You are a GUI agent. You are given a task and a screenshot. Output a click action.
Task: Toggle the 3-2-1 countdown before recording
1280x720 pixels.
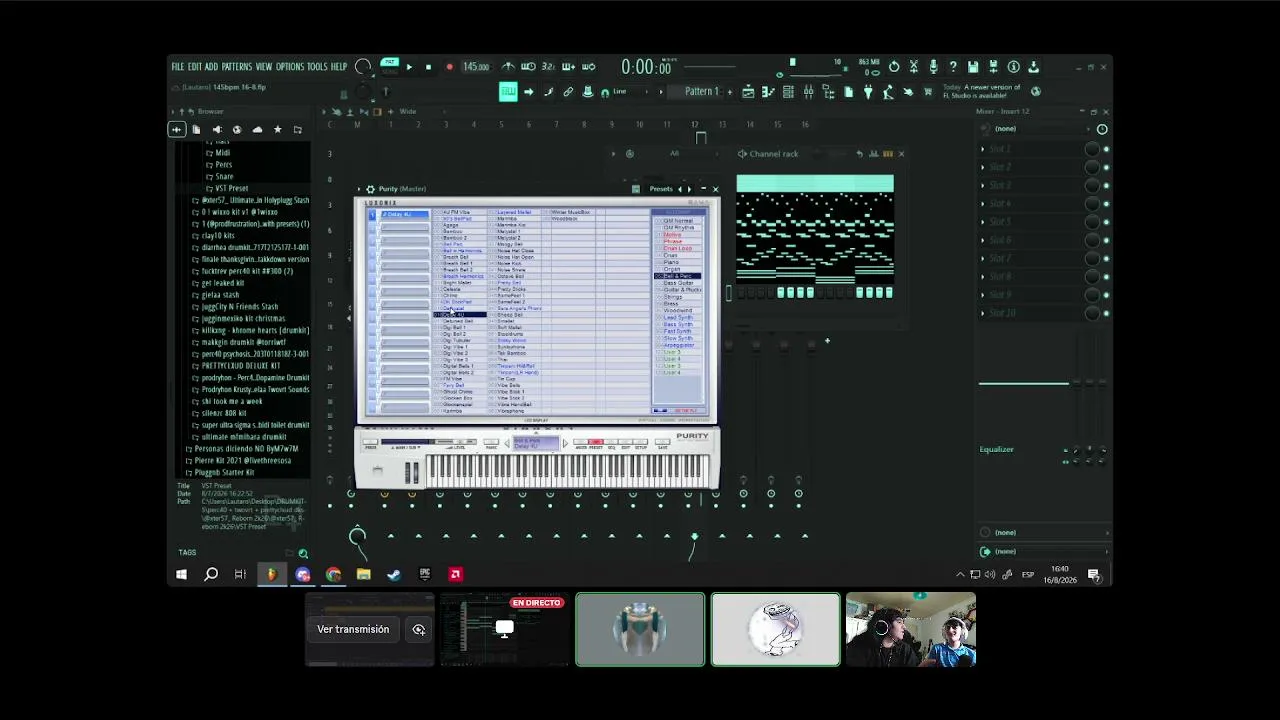coord(547,67)
